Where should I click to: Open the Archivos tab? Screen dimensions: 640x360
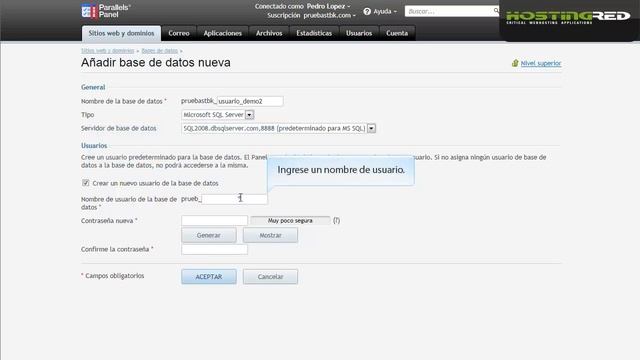pyautogui.click(x=269, y=33)
